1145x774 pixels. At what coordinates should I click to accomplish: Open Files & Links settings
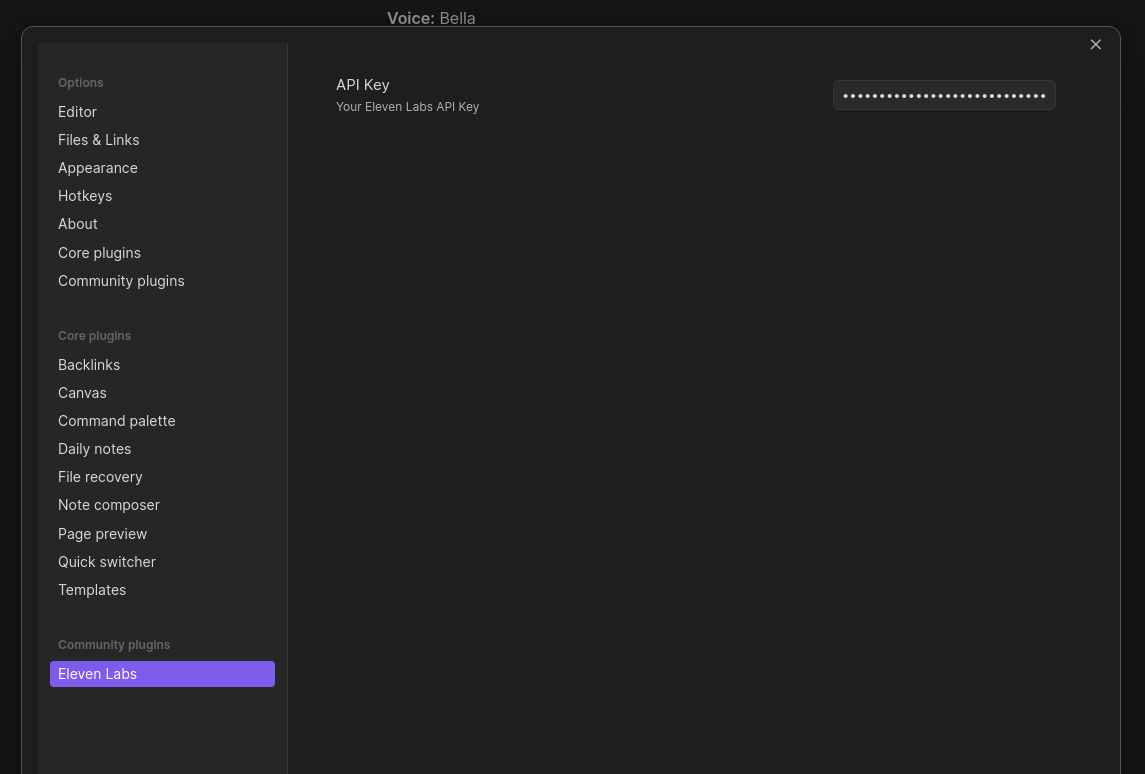98,140
